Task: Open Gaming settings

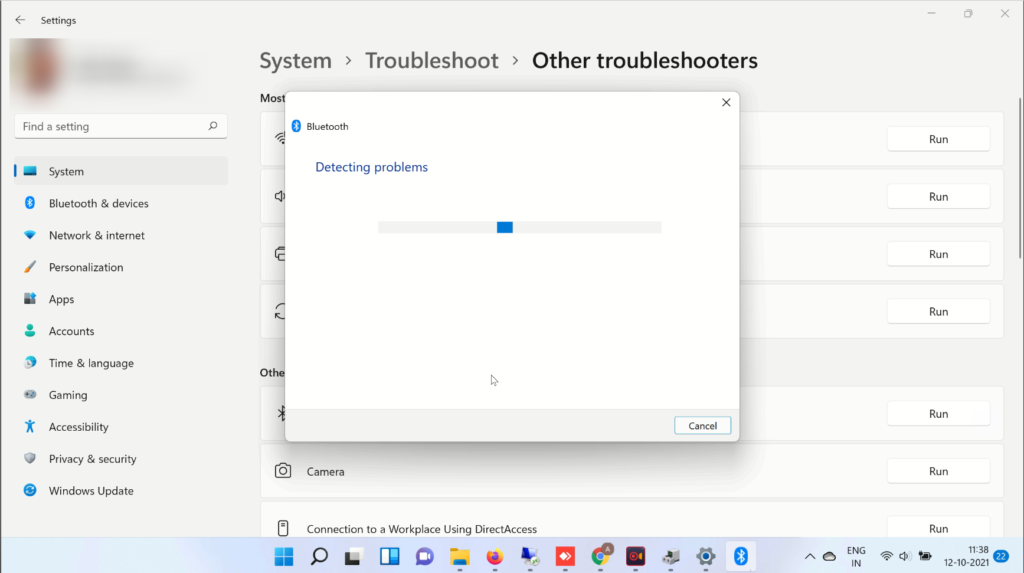Action: tap(121, 395)
